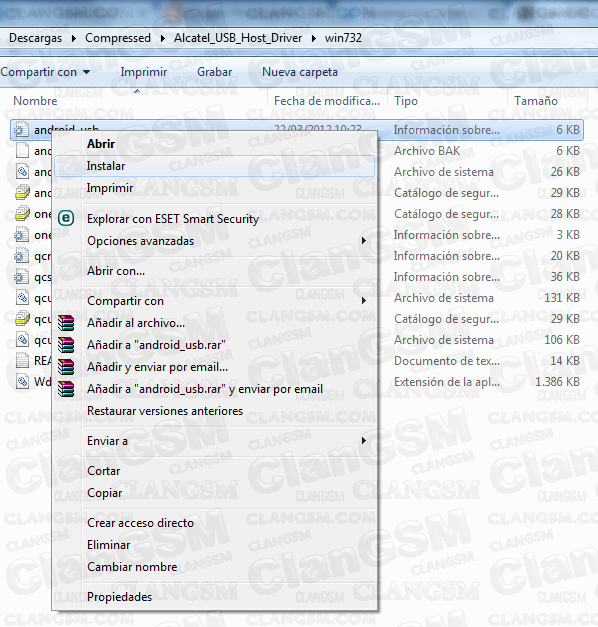The height and width of the screenshot is (627, 598).
Task: Click icon of the 26 KB system file
Action: [22, 172]
